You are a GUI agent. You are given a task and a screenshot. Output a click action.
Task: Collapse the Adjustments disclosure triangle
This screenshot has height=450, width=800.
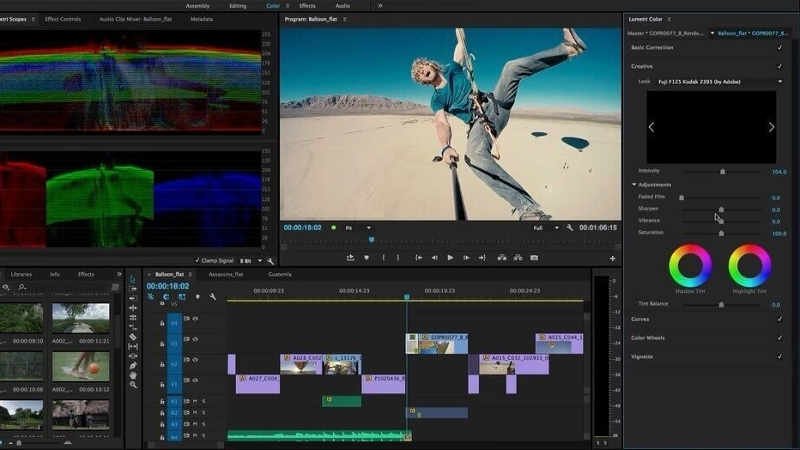(634, 185)
